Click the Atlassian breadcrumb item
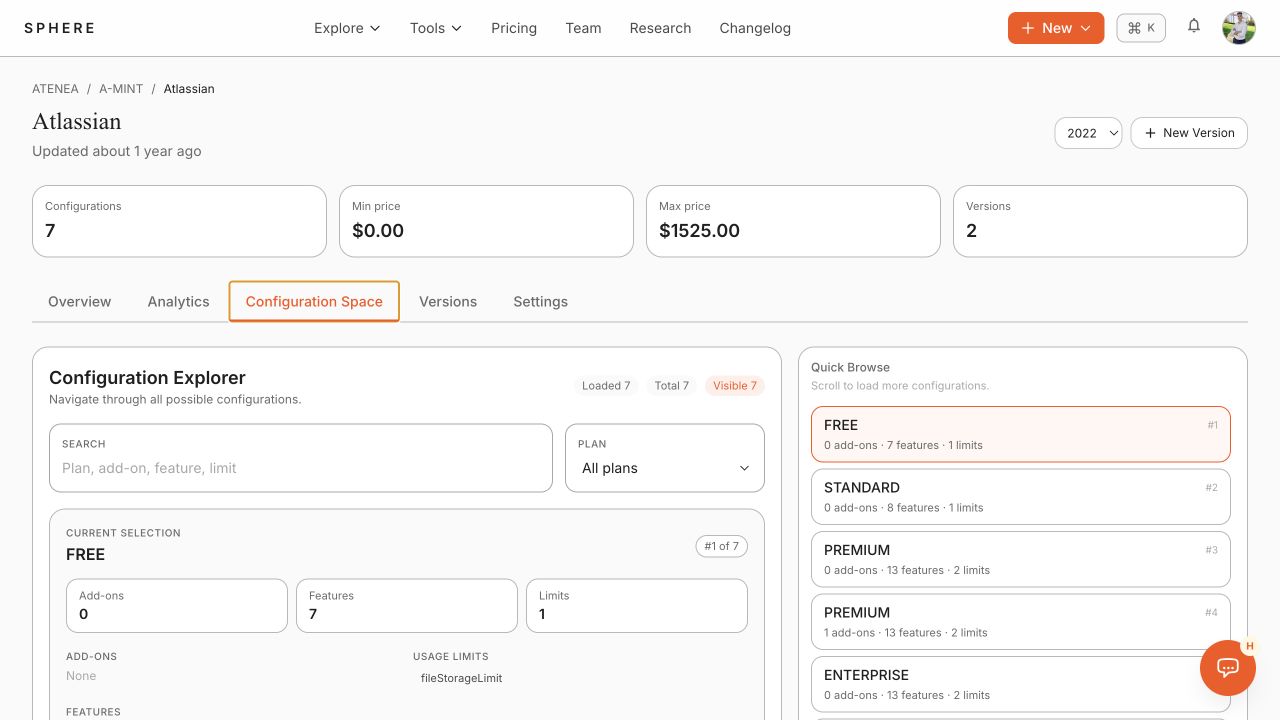The image size is (1280, 720). [x=189, y=89]
